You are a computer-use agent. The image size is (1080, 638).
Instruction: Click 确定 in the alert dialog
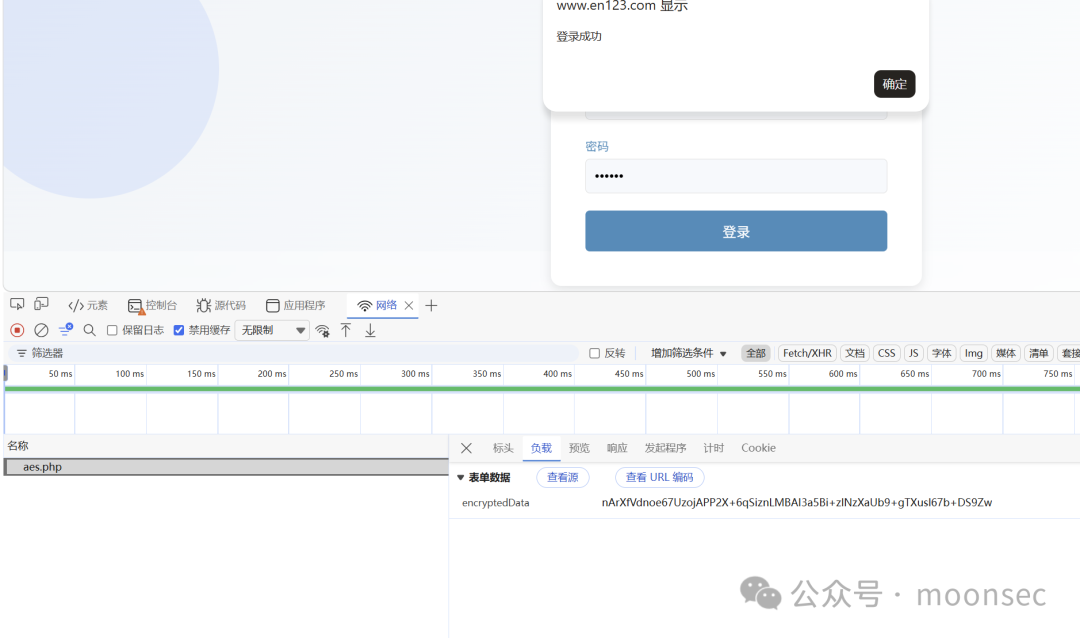pyautogui.click(x=894, y=84)
